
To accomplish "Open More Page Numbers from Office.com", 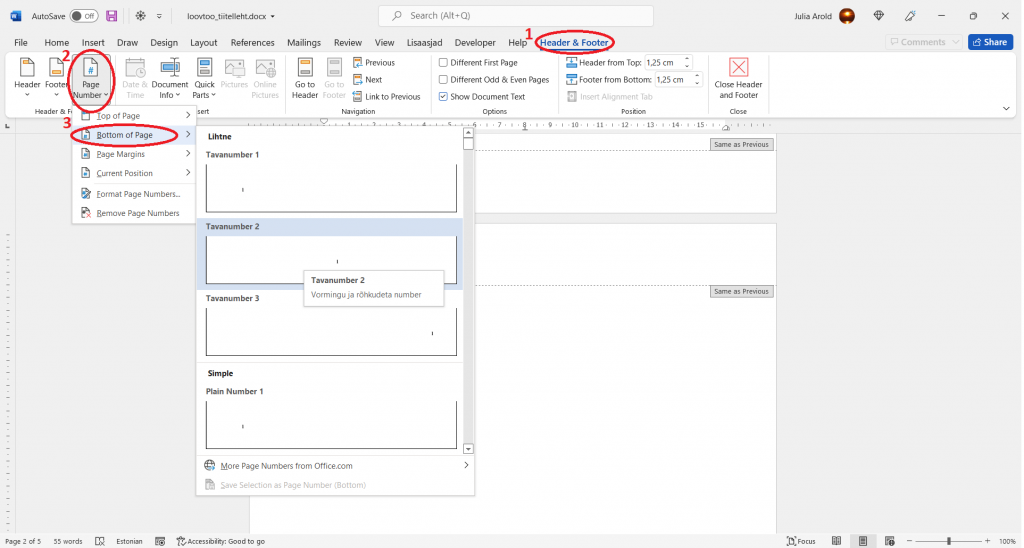I will click(x=336, y=466).
